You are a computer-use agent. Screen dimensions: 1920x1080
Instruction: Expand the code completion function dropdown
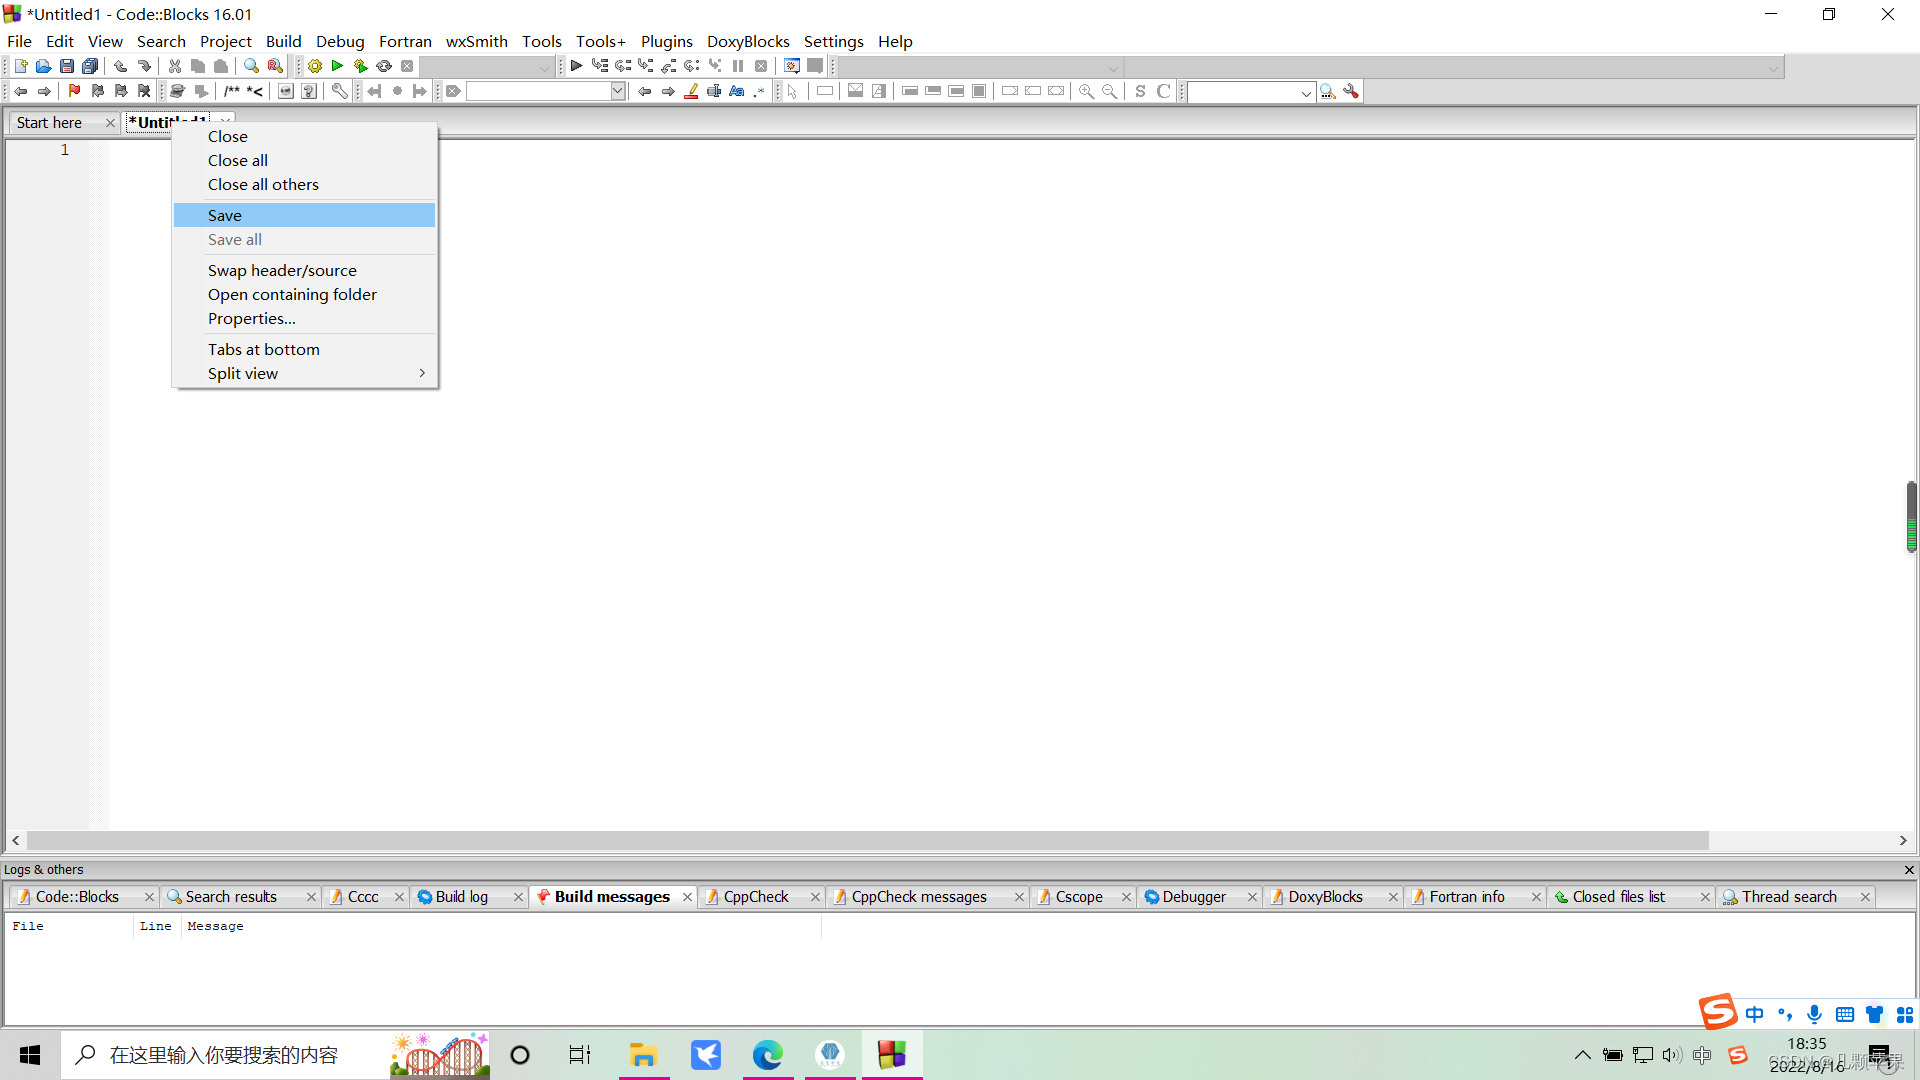1773,67
